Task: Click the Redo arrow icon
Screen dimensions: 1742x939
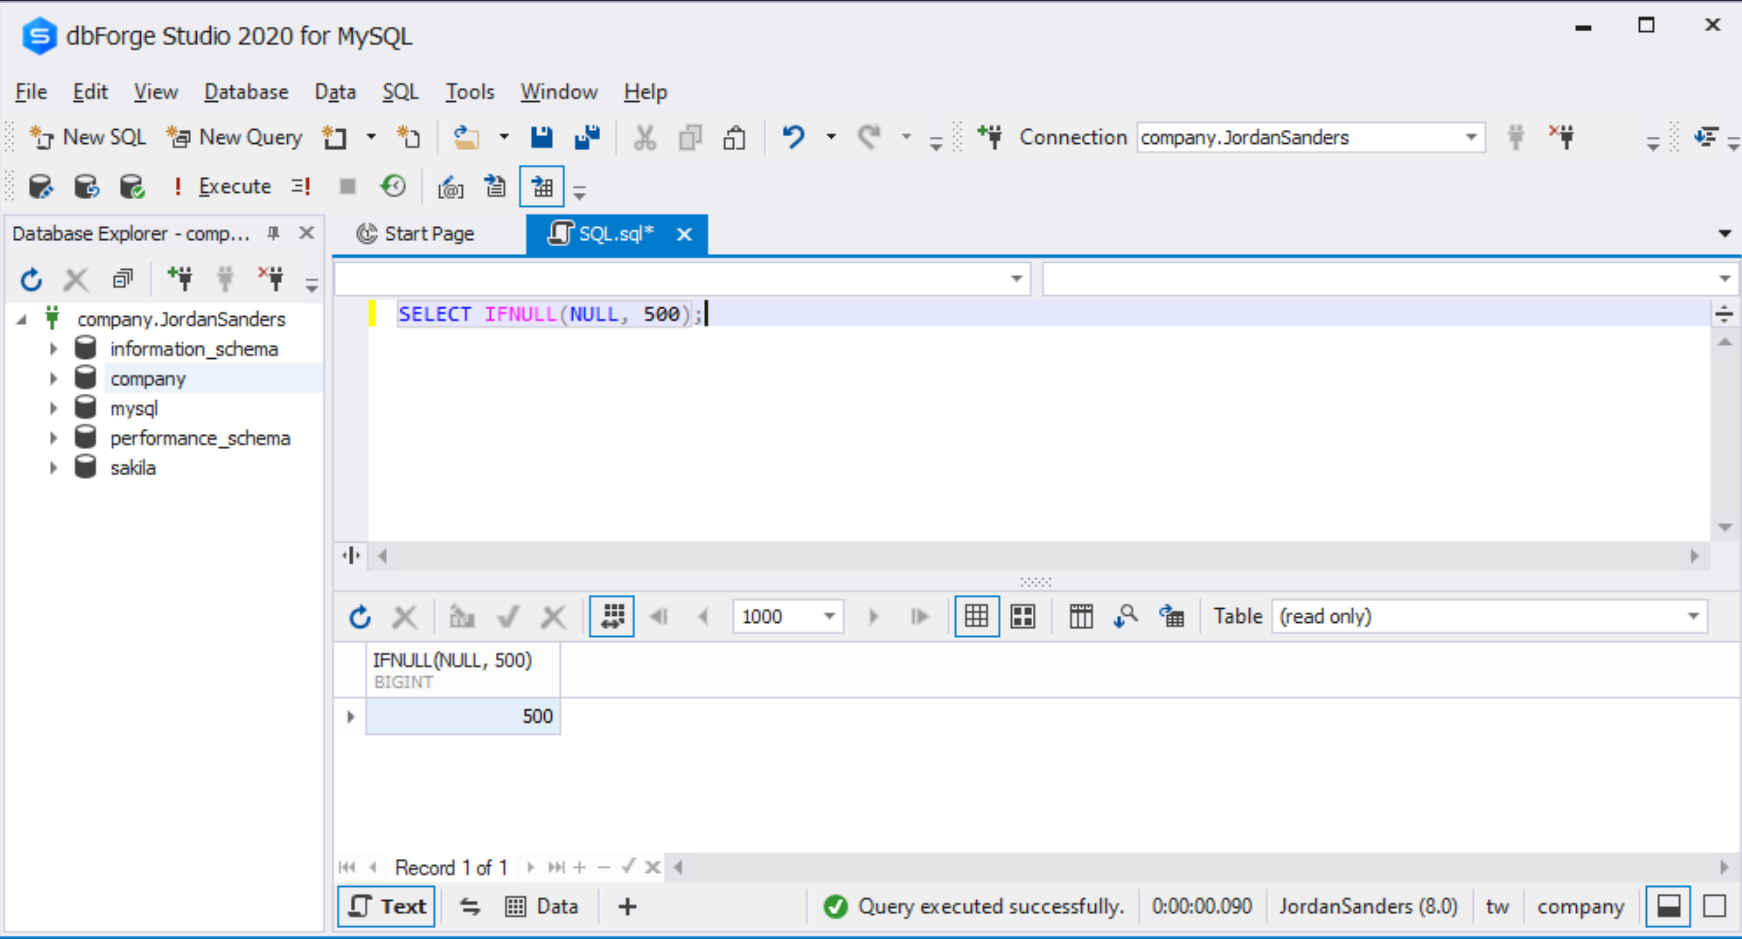Action: 869,137
